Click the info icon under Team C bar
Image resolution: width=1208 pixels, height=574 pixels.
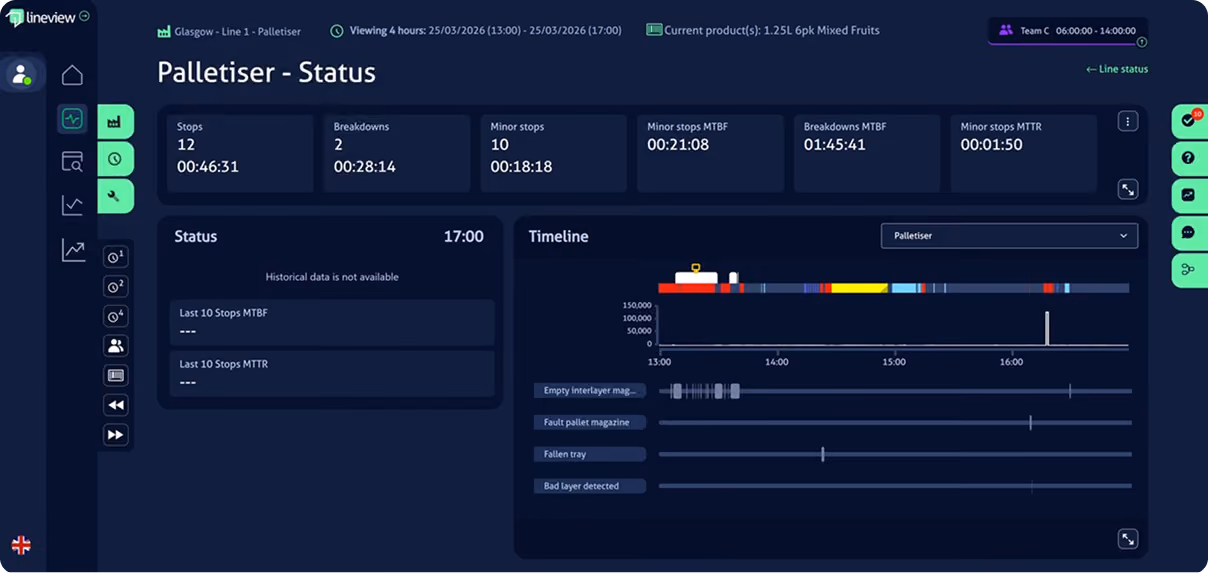click(1141, 43)
